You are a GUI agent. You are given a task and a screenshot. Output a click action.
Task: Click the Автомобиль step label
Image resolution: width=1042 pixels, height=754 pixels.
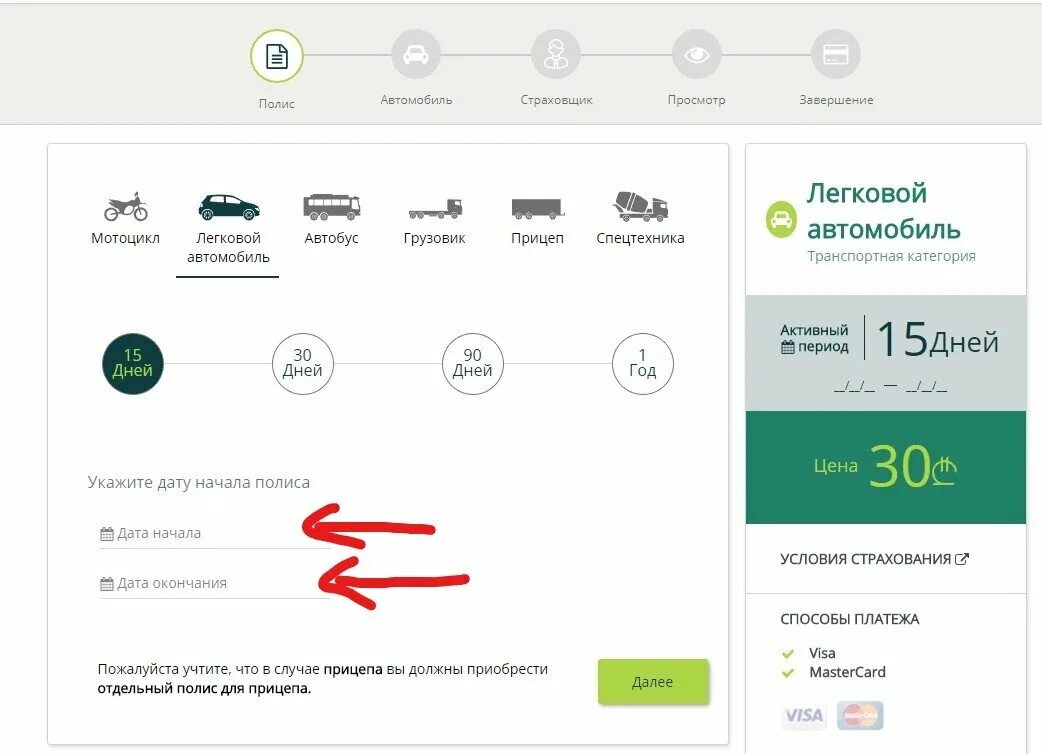pos(416,100)
